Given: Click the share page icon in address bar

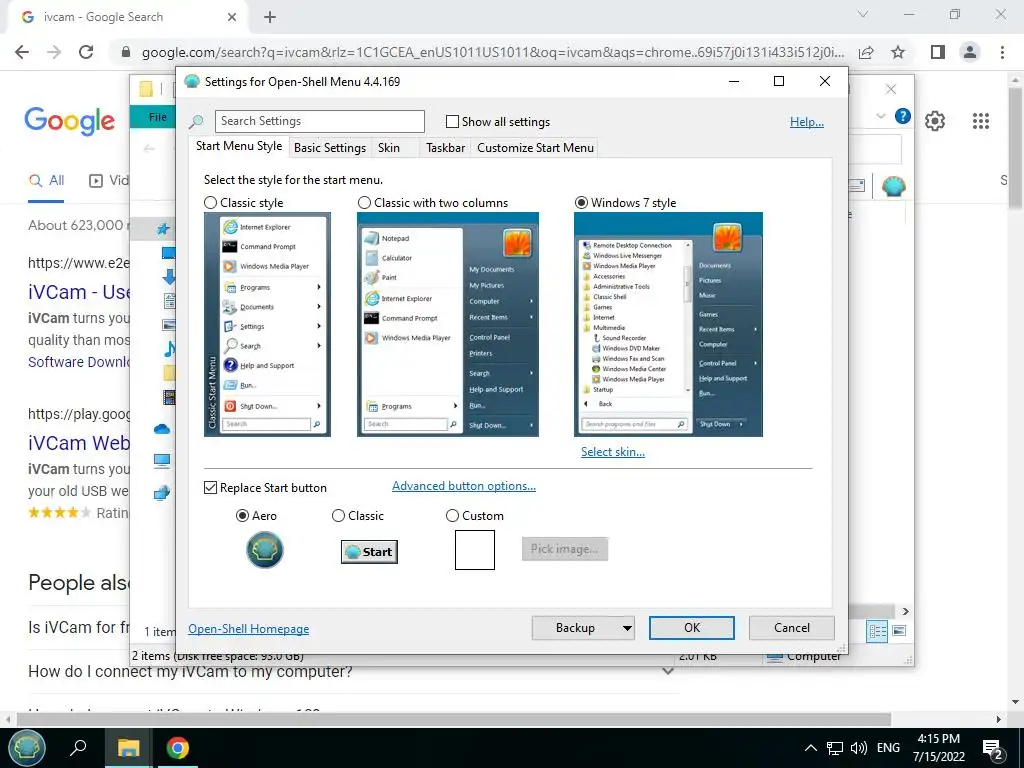Looking at the screenshot, I should [866, 52].
